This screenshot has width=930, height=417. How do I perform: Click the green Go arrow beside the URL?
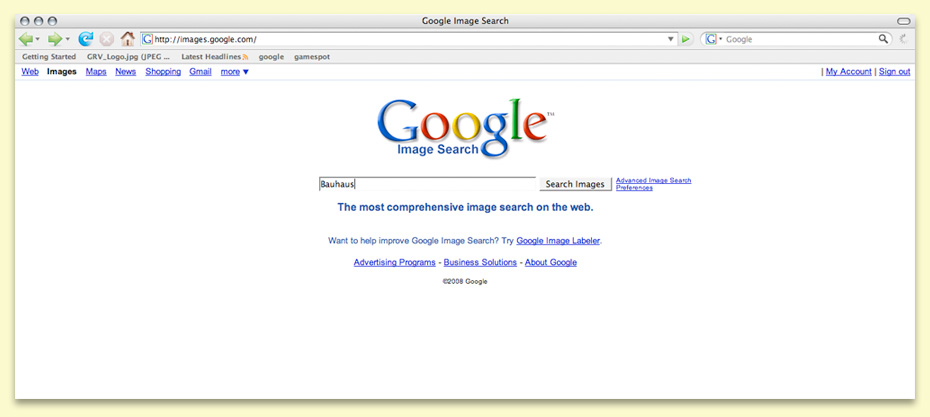(686, 39)
